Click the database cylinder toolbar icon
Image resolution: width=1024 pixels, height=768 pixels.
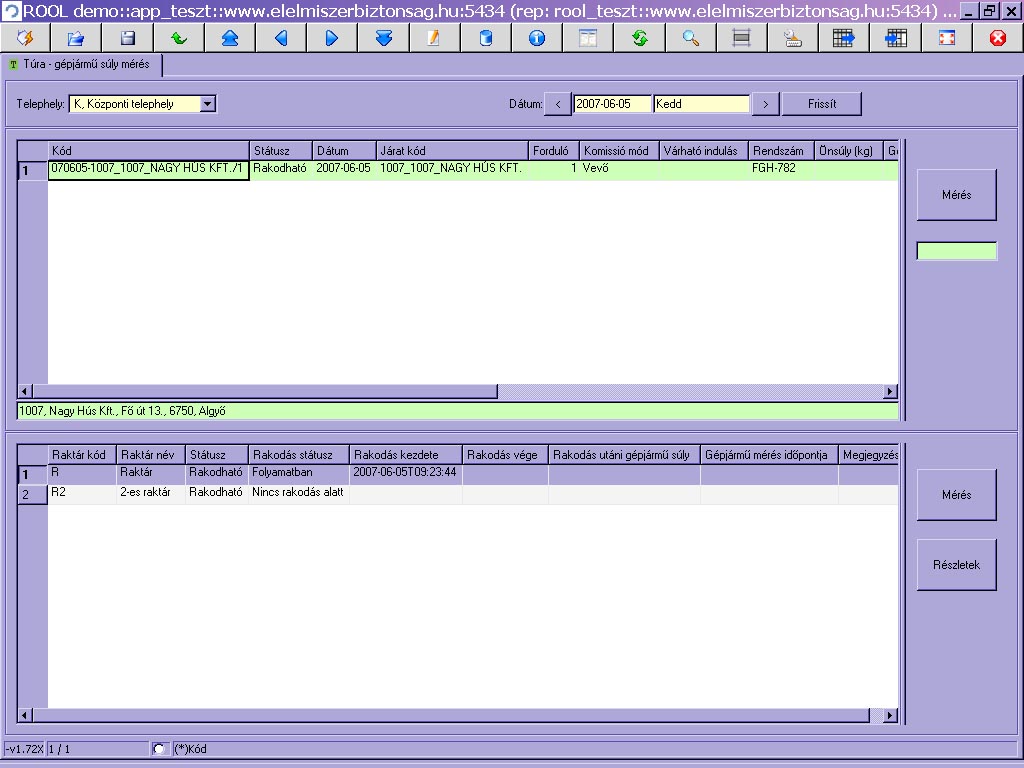(x=486, y=38)
